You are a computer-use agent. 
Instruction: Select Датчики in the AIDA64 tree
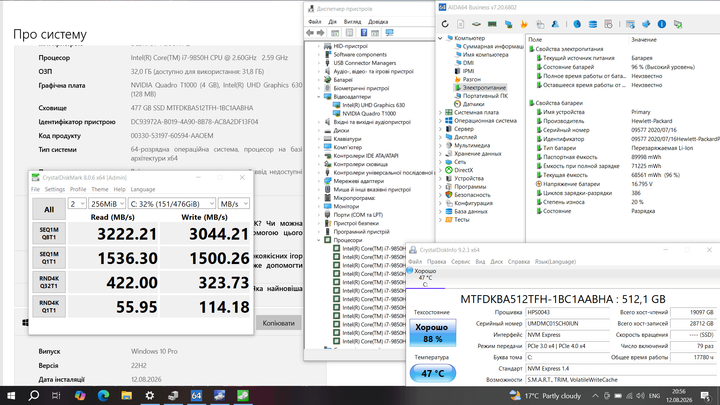[x=473, y=104]
